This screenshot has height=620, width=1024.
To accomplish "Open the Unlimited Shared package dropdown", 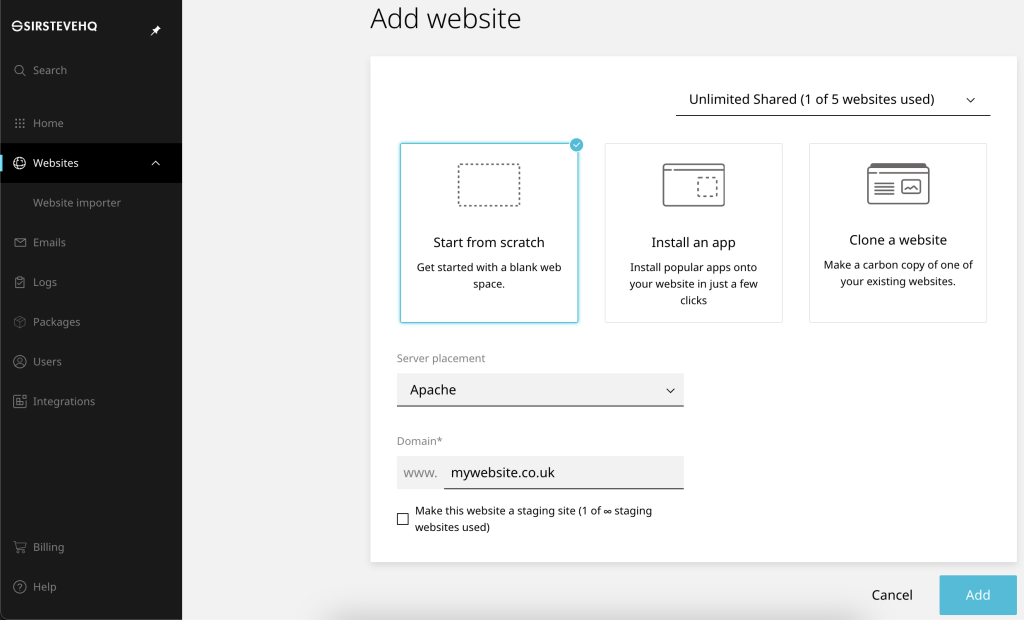I will (833, 100).
